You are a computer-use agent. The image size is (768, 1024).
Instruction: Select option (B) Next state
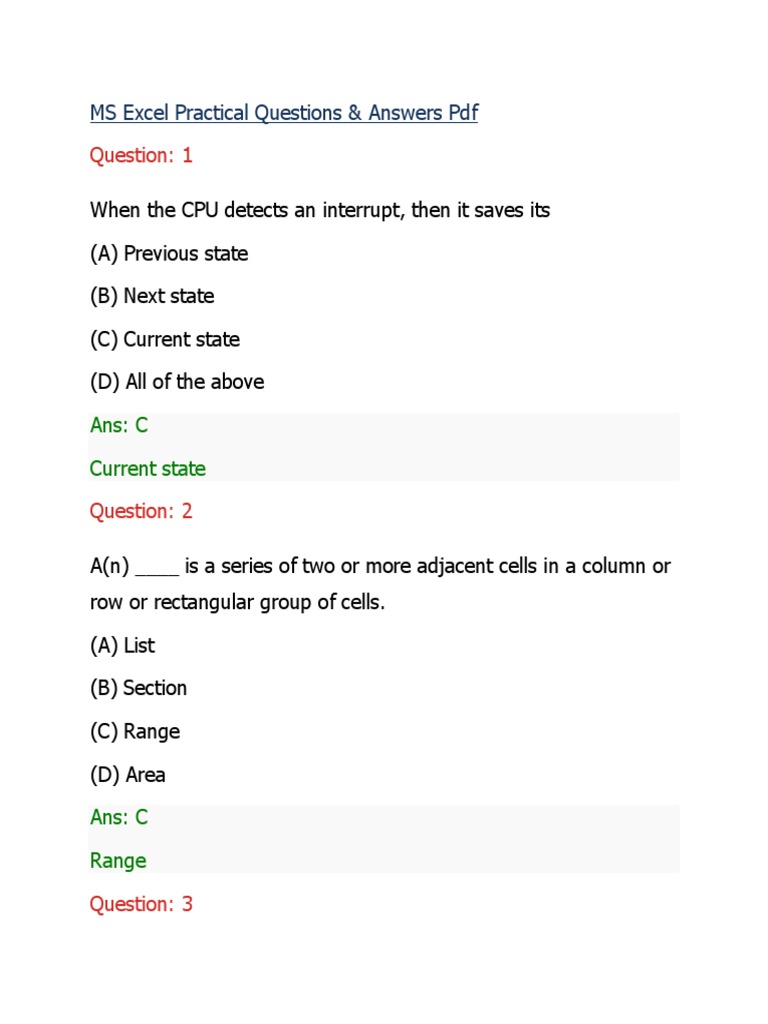[x=152, y=297]
